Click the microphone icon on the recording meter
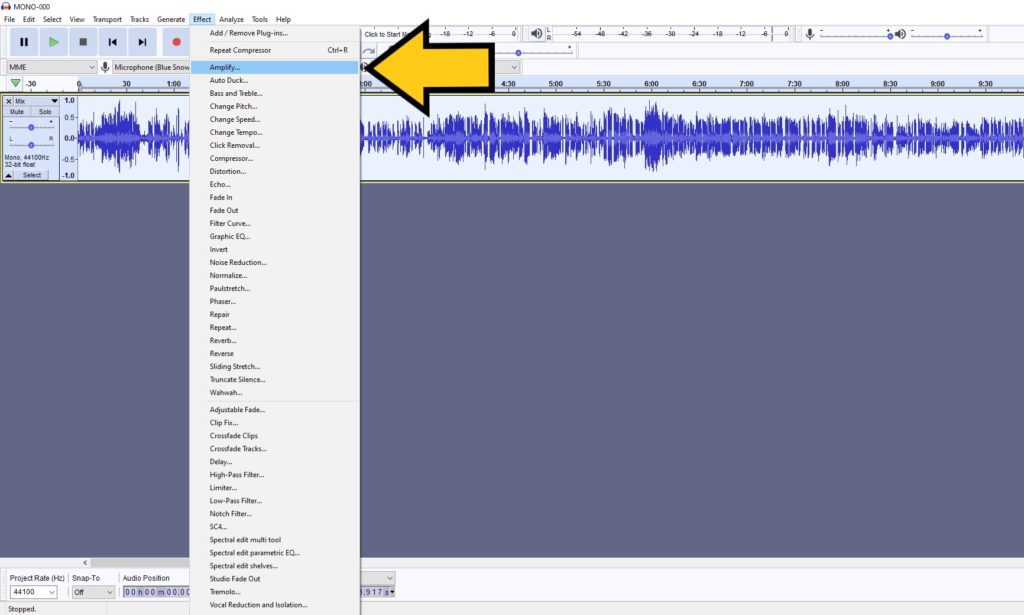The image size is (1024, 615). tap(811, 33)
